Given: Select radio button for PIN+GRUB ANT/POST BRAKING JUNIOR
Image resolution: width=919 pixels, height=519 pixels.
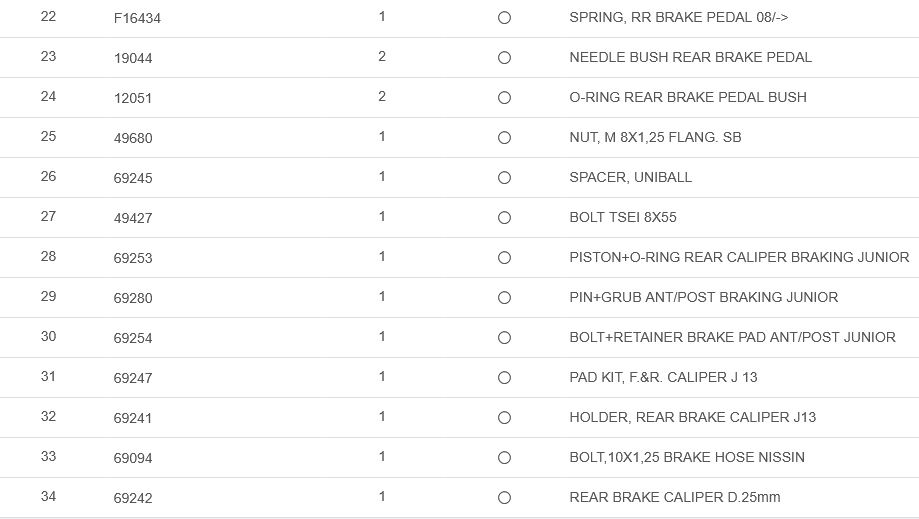Looking at the screenshot, I should click(x=504, y=298).
